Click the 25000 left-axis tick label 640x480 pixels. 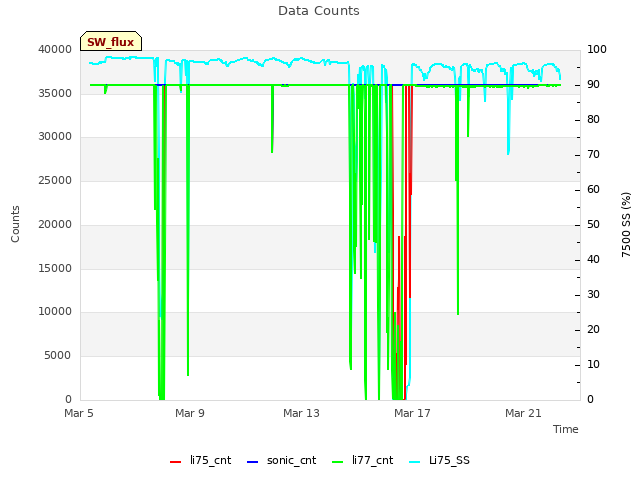click(x=55, y=181)
